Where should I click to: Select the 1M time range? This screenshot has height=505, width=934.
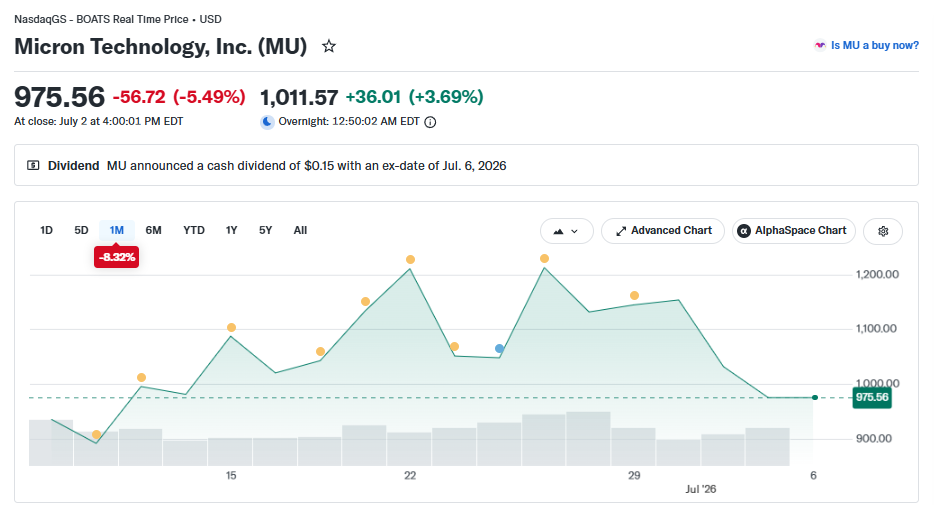pyautogui.click(x=117, y=230)
